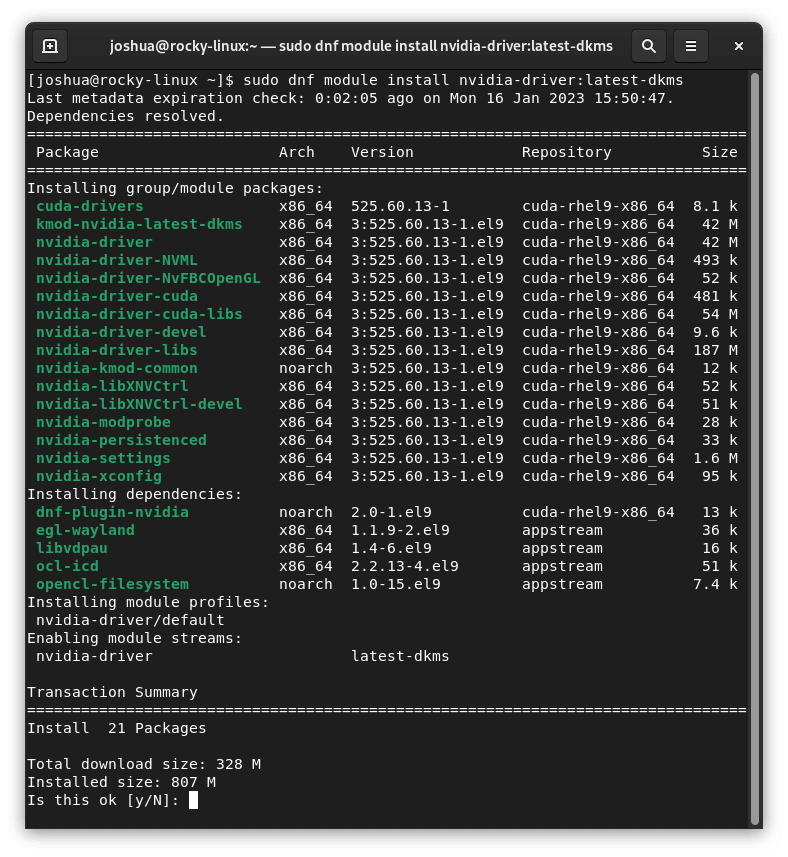Image resolution: width=788 pixels, height=857 pixels.
Task: Click the 'latest-dkms' stream value
Action: [x=400, y=656]
